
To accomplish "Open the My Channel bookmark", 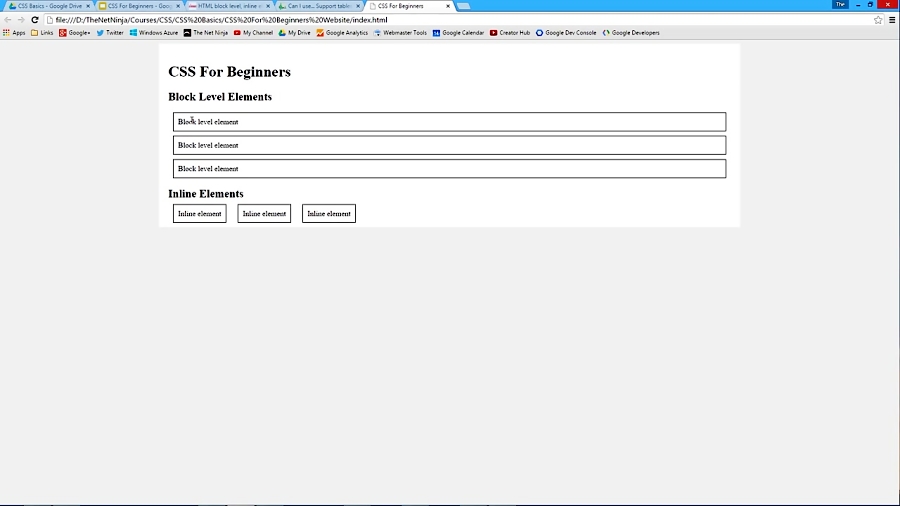I will pyautogui.click(x=253, y=33).
